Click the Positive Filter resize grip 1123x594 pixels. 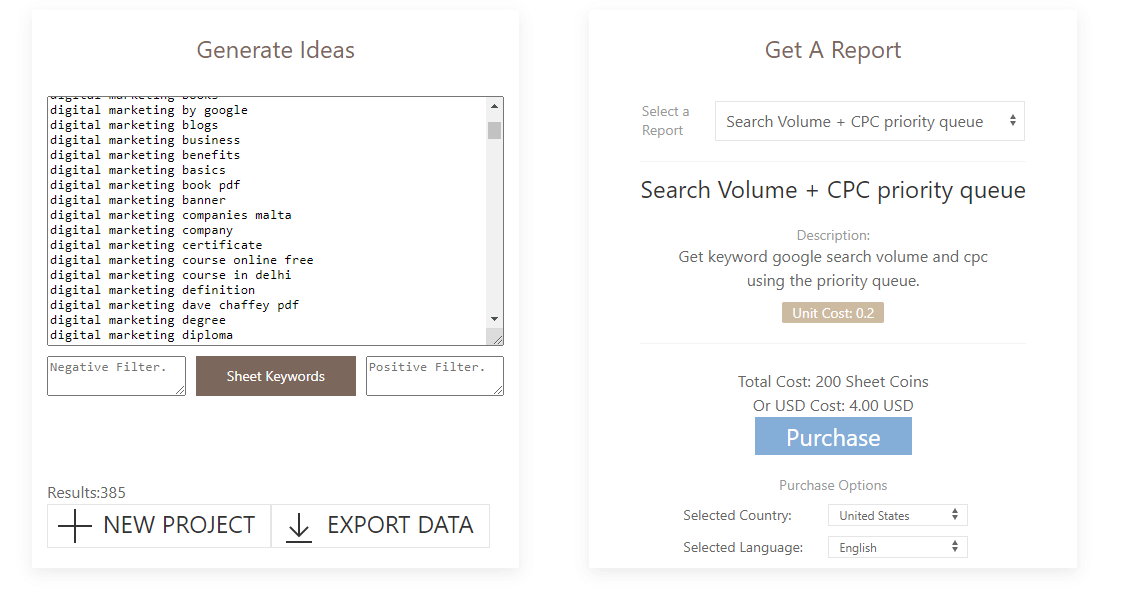(498, 390)
